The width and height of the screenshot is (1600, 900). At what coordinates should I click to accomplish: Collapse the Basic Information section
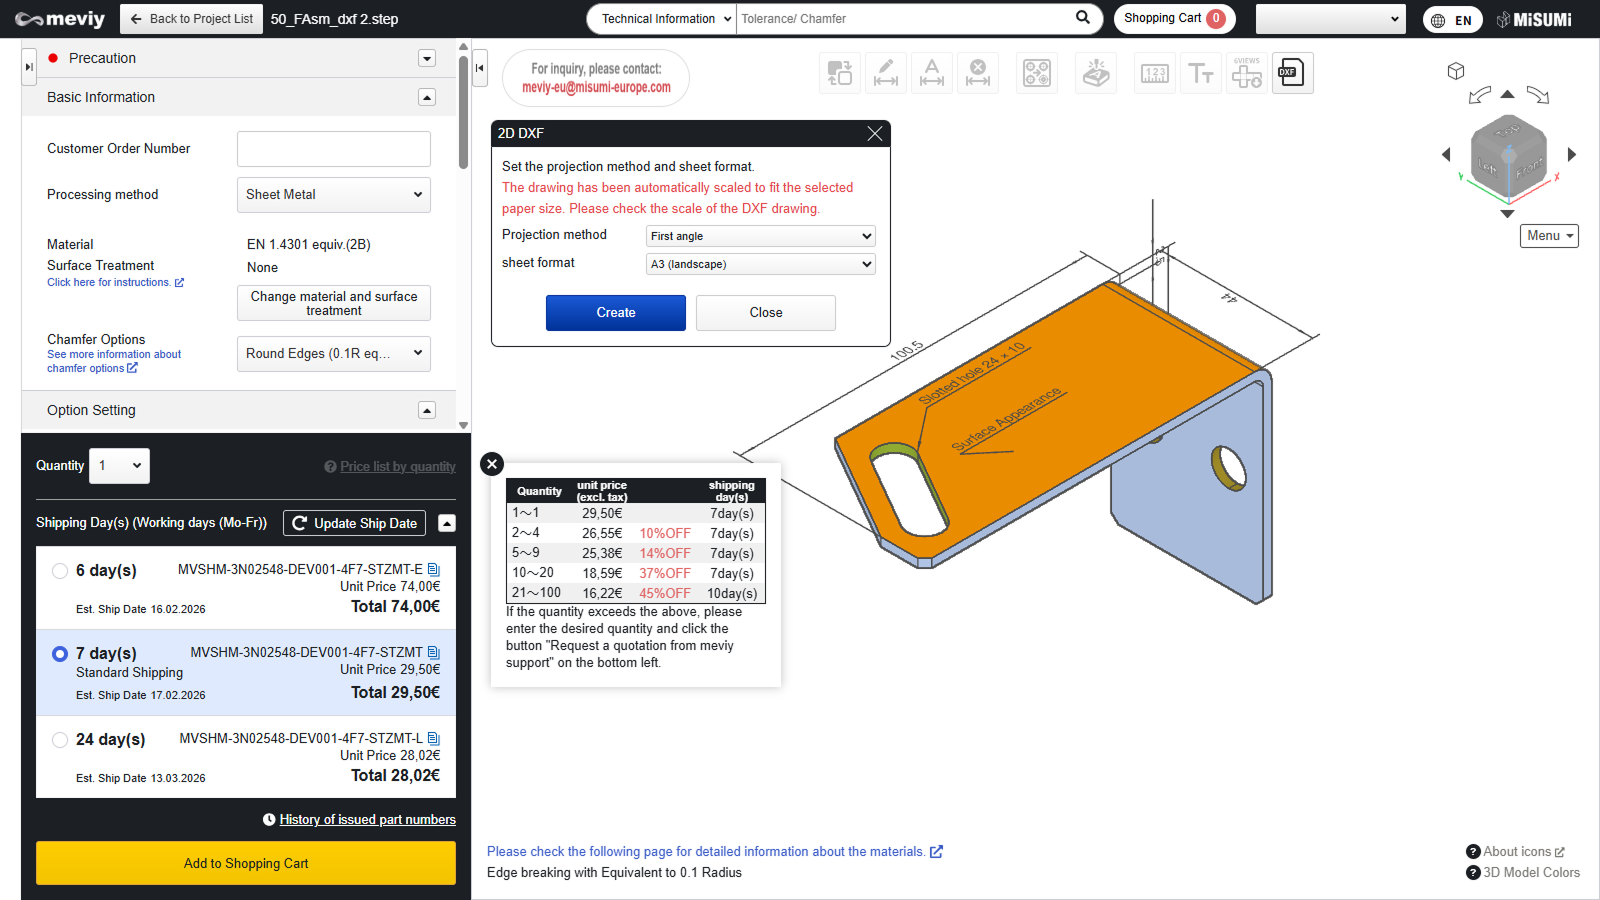coord(427,97)
